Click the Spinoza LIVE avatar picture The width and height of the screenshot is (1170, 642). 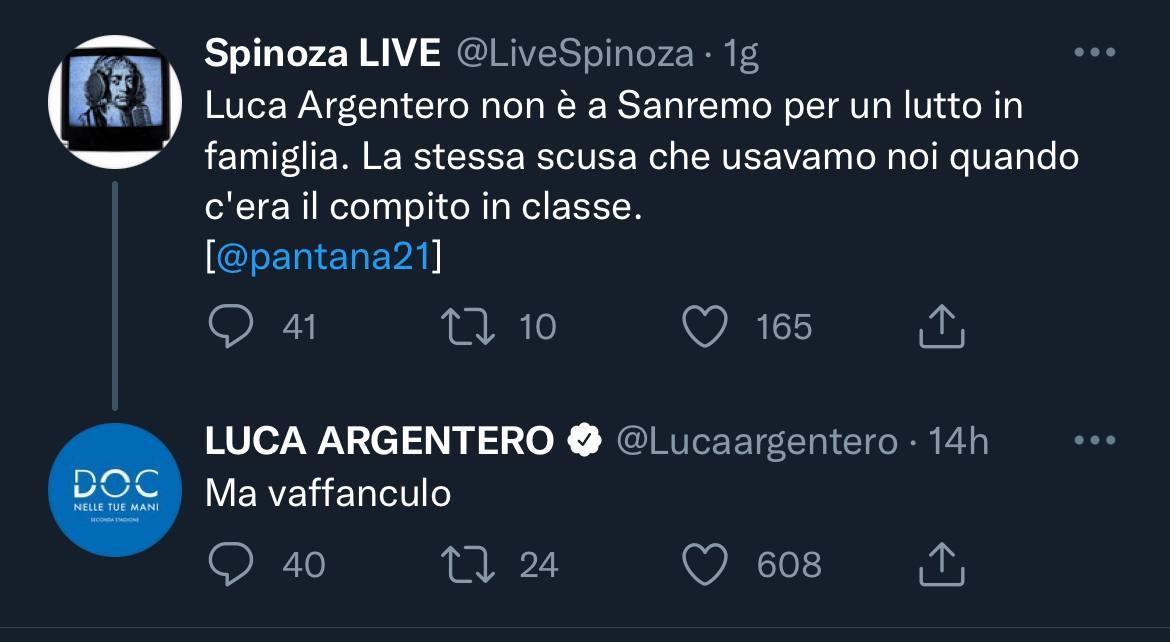click(115, 101)
